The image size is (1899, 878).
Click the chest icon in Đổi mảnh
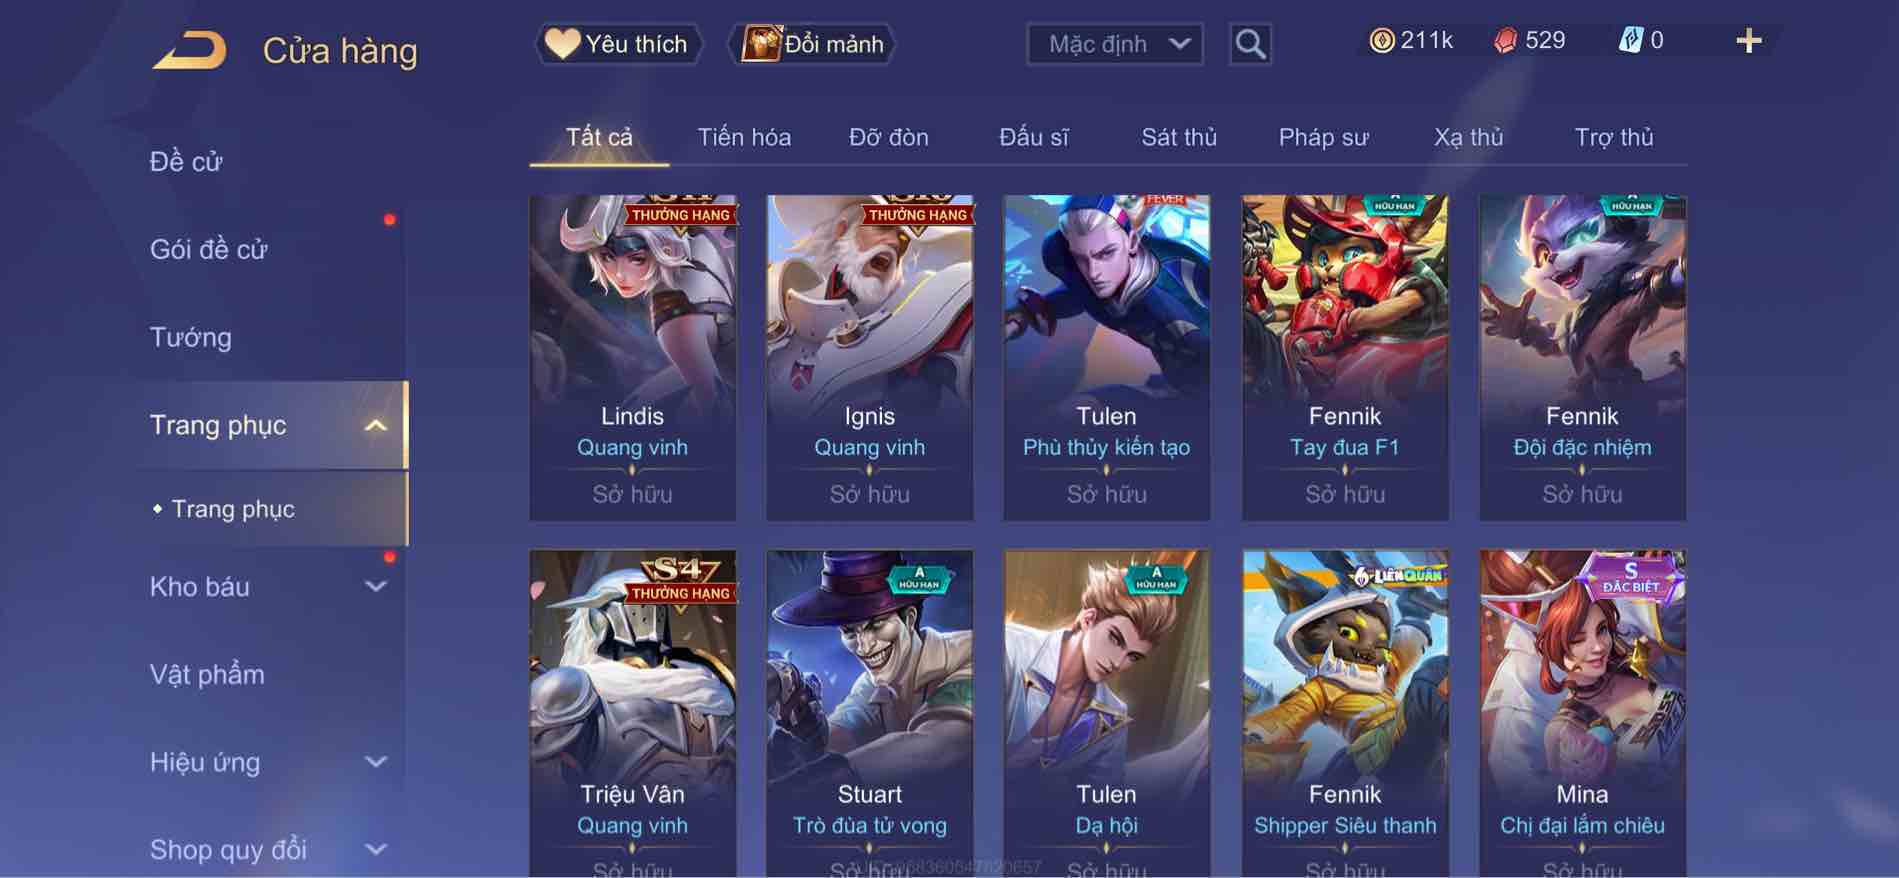coord(761,44)
